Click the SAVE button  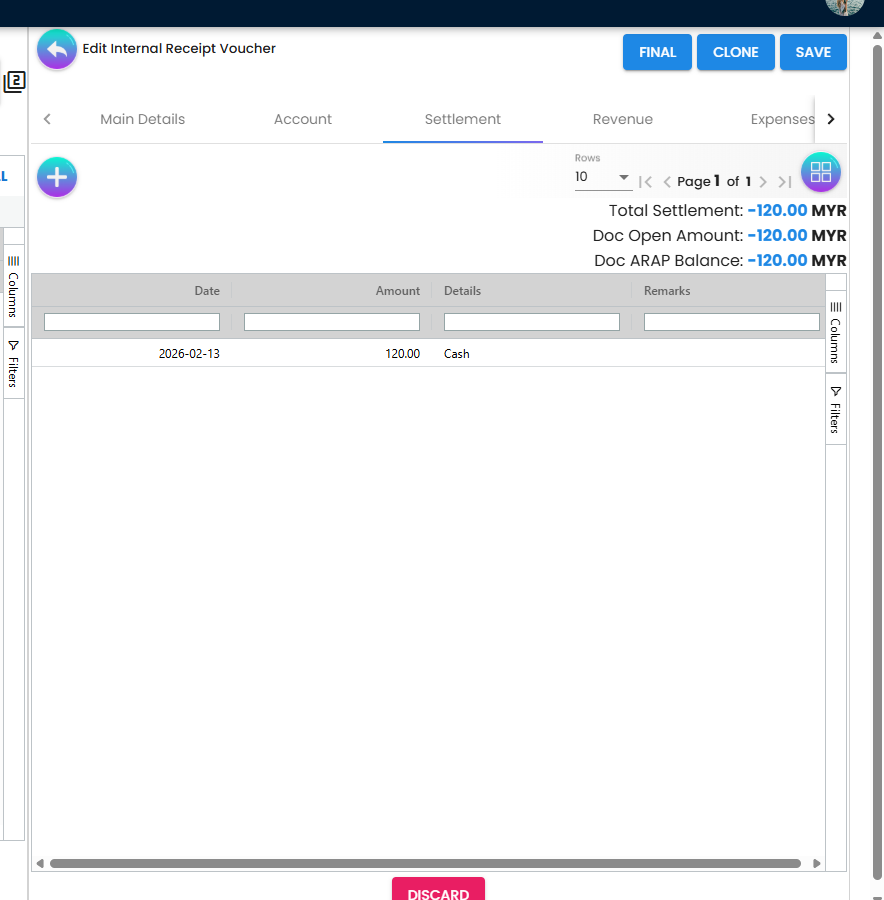pos(813,53)
